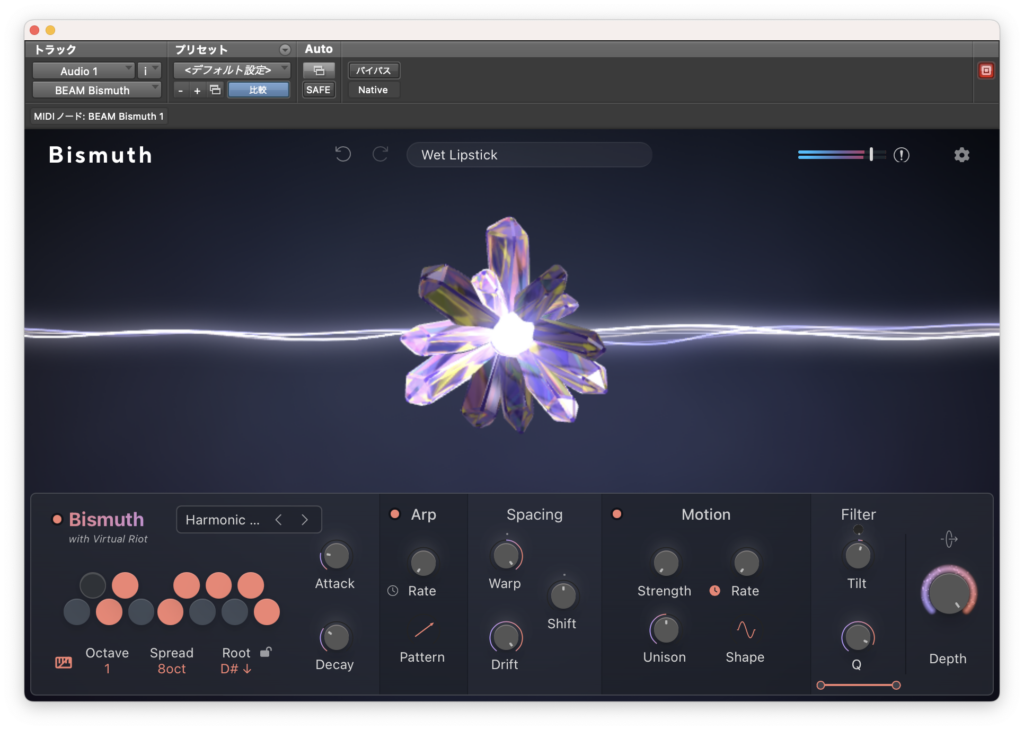Click the routing icon above the Depth knob
Viewport: 1024px width, 730px height.
click(x=949, y=539)
